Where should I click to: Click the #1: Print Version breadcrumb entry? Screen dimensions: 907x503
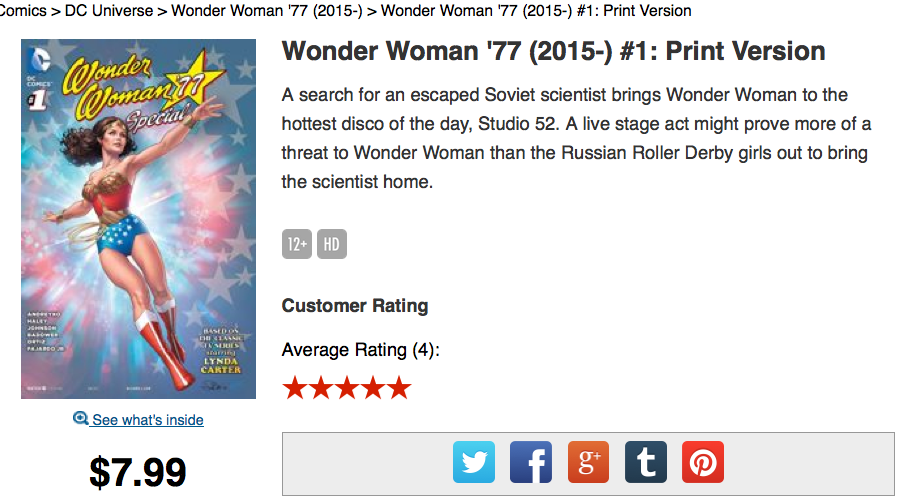[535, 11]
